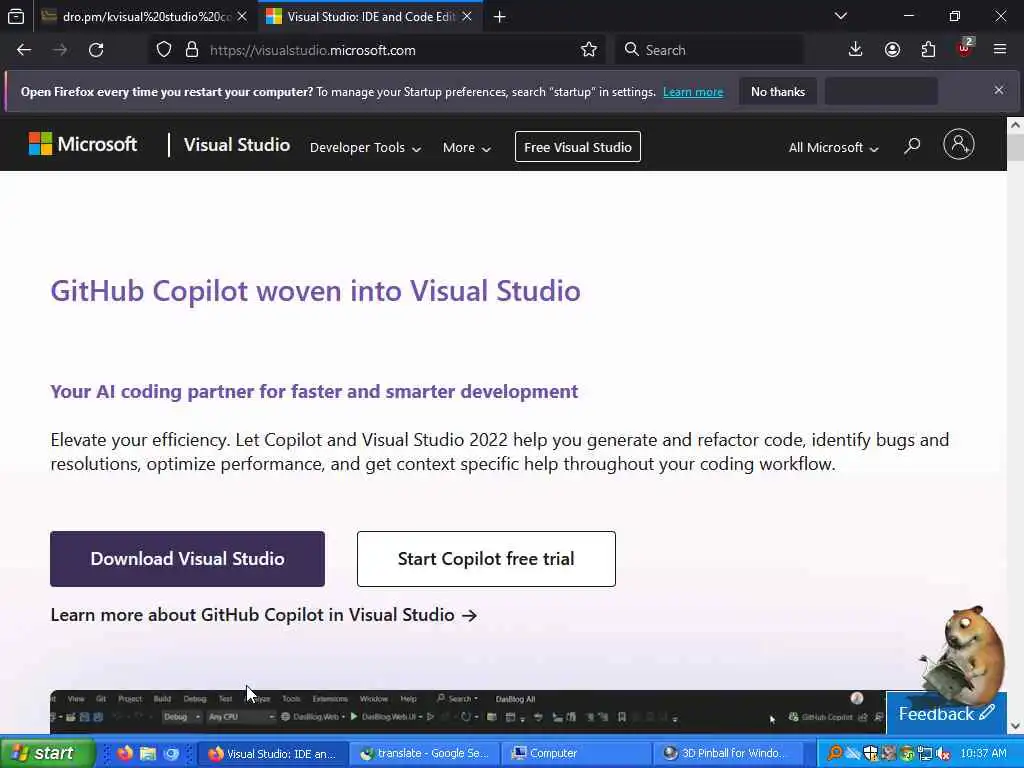Open the Firefox downloads panel
The width and height of the screenshot is (1024, 768).
point(855,50)
